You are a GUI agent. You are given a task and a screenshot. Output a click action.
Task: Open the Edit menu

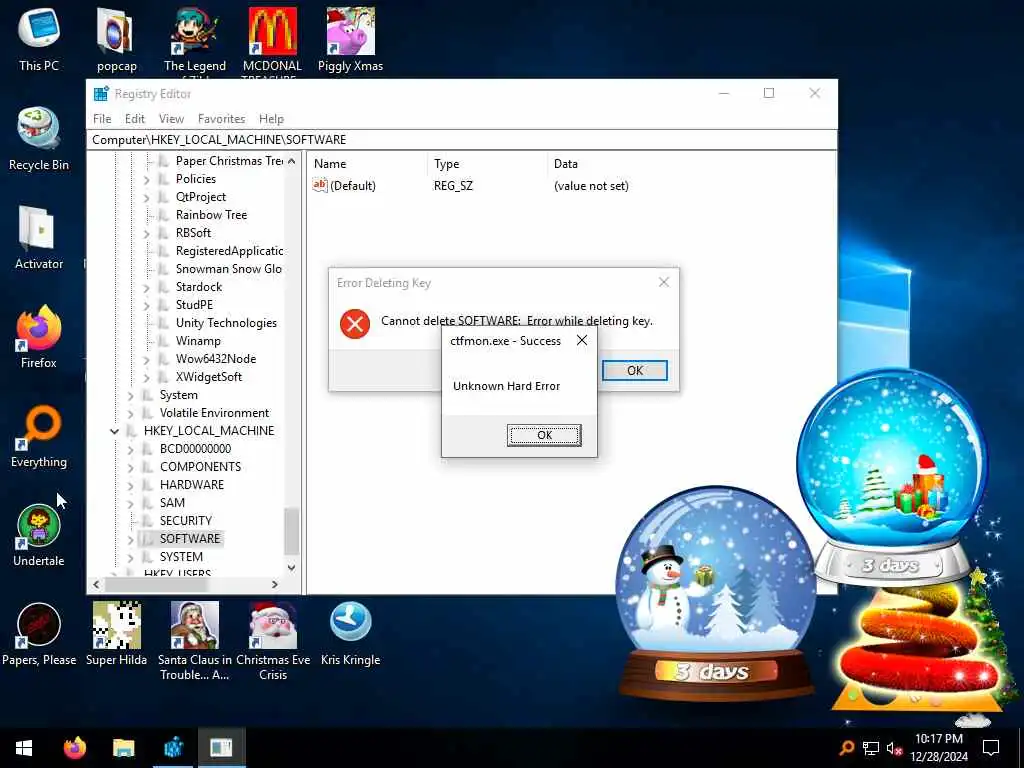(135, 119)
